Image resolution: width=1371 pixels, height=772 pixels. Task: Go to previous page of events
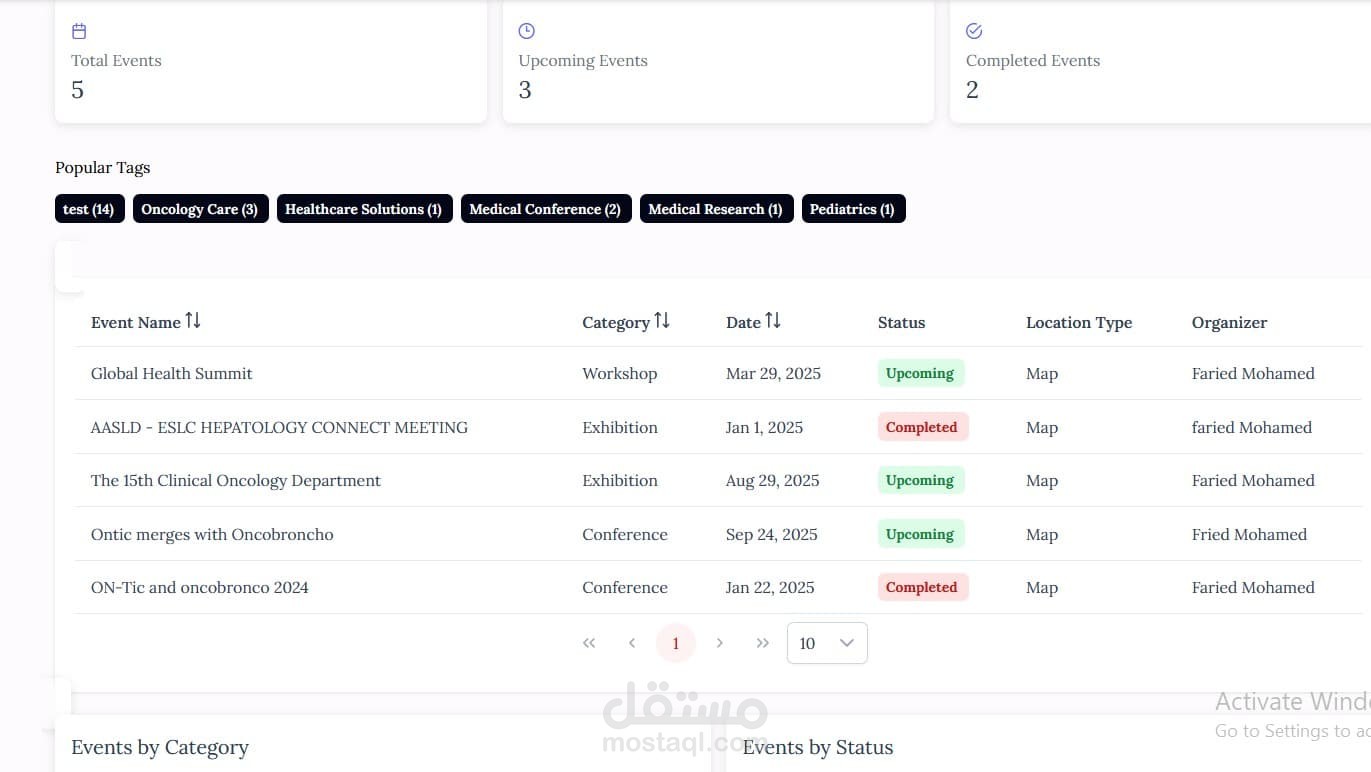click(632, 643)
